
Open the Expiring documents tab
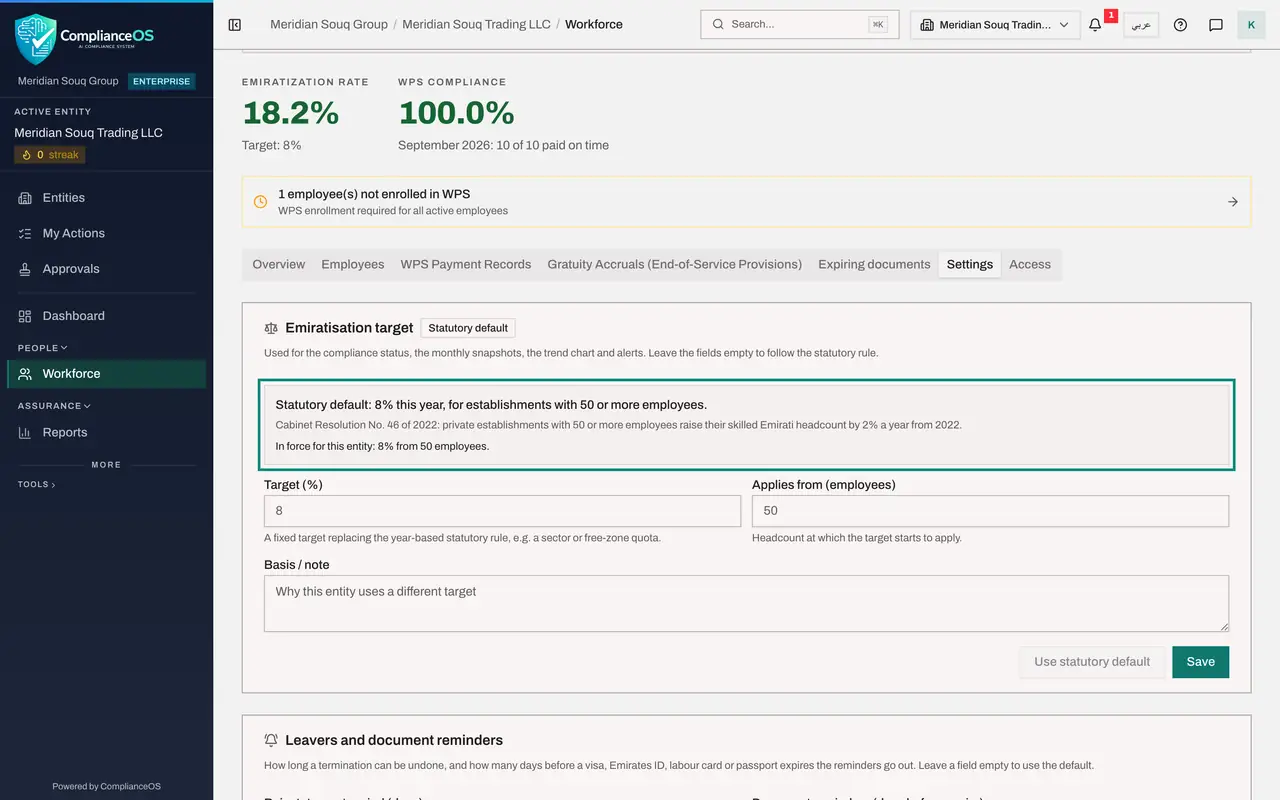(874, 264)
